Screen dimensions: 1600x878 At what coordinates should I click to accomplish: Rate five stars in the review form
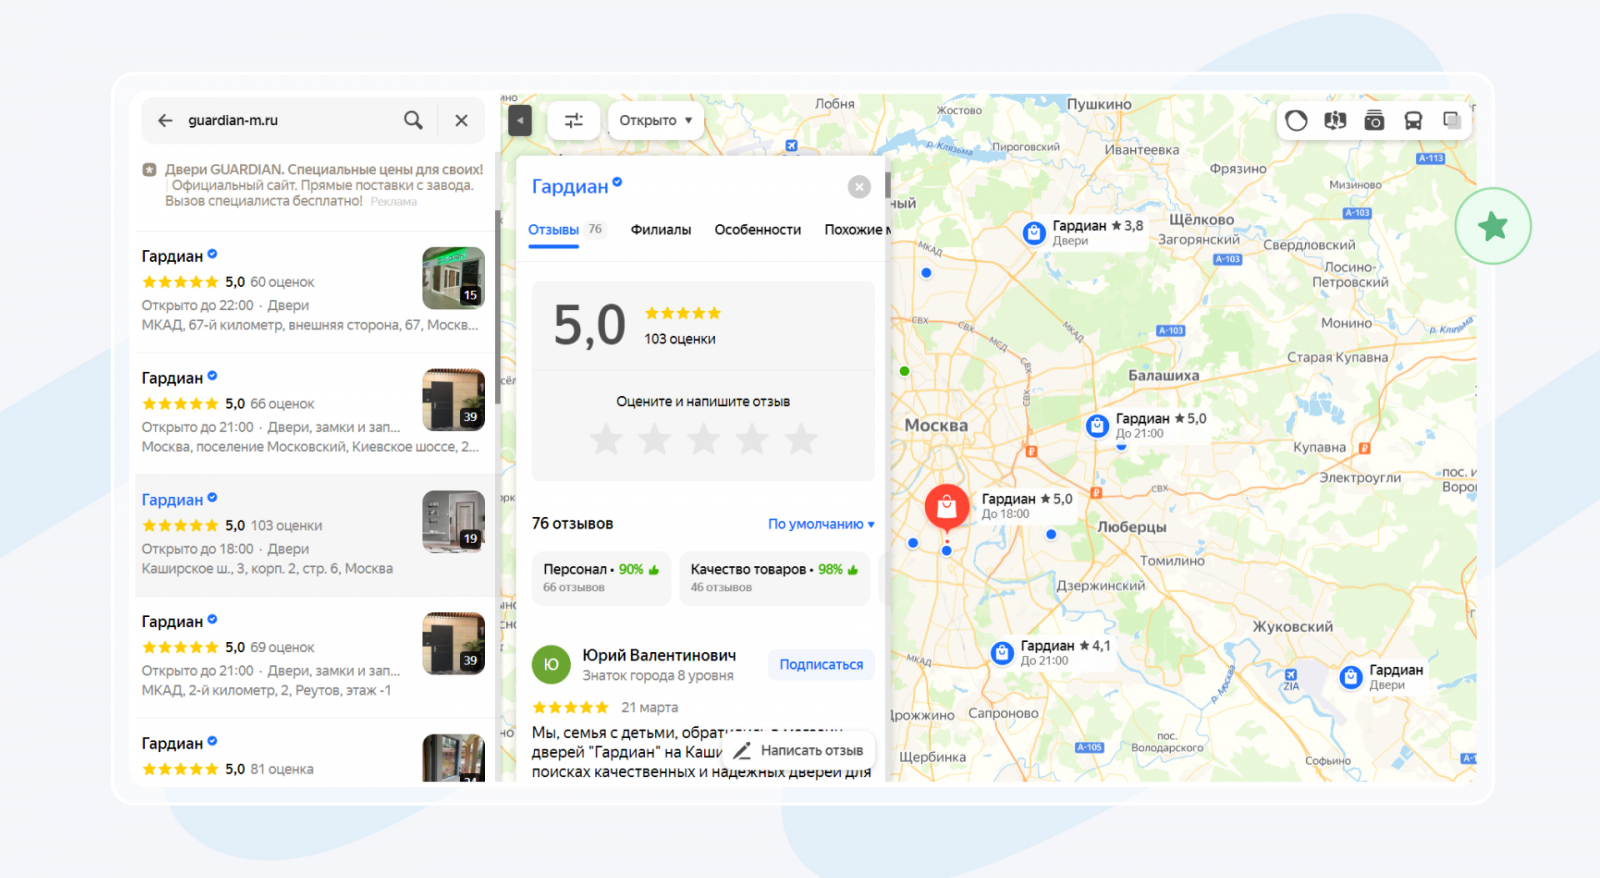[x=801, y=439]
